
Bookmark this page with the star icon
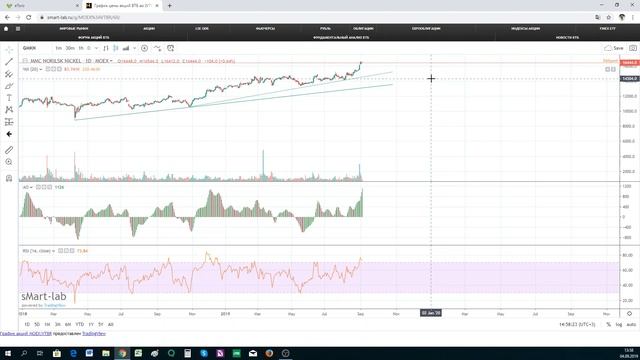[609, 17]
